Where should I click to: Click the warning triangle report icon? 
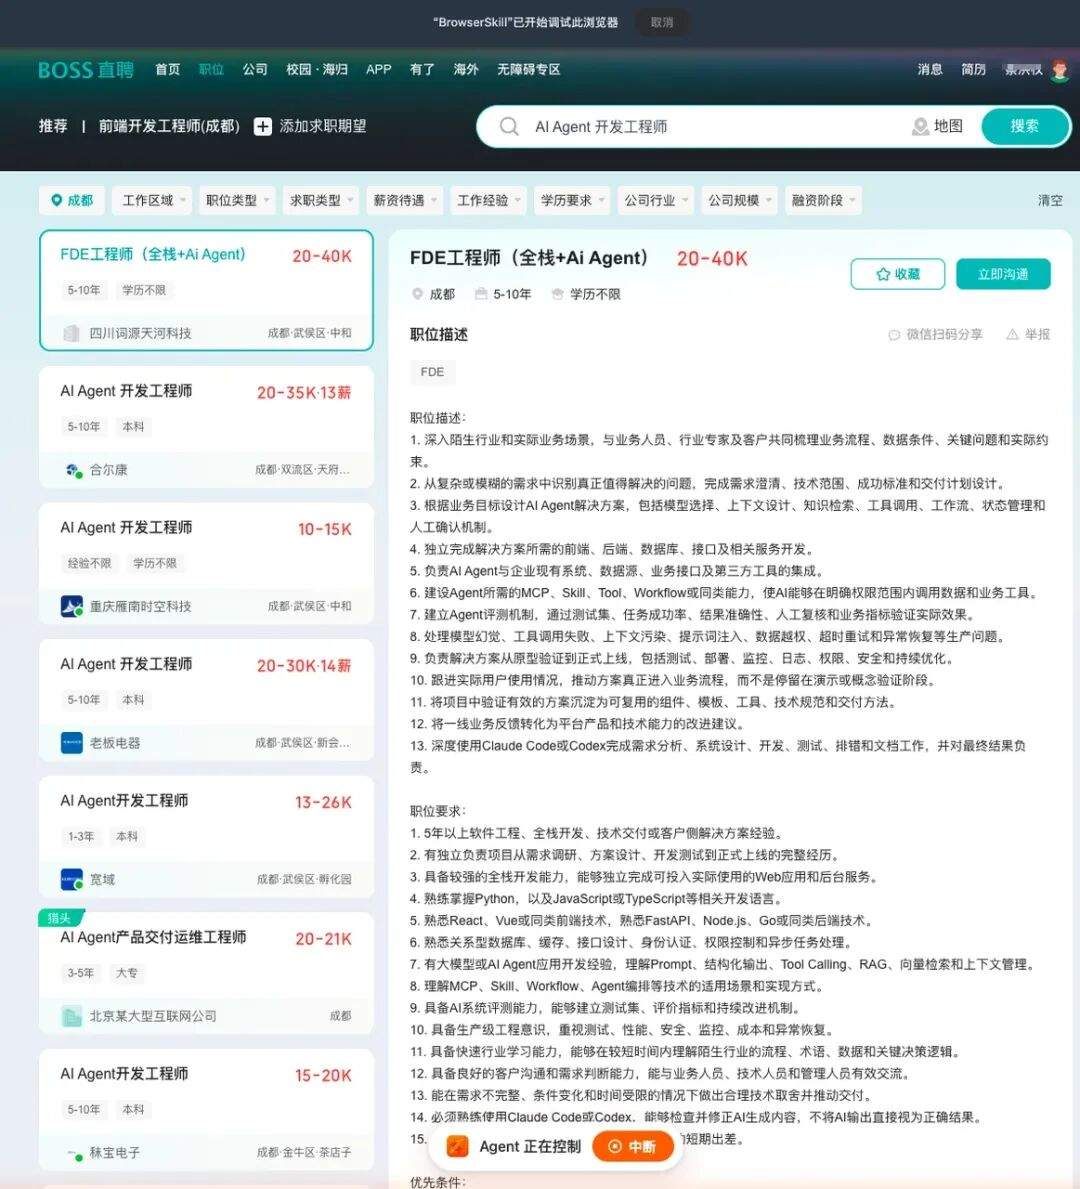tap(1012, 334)
